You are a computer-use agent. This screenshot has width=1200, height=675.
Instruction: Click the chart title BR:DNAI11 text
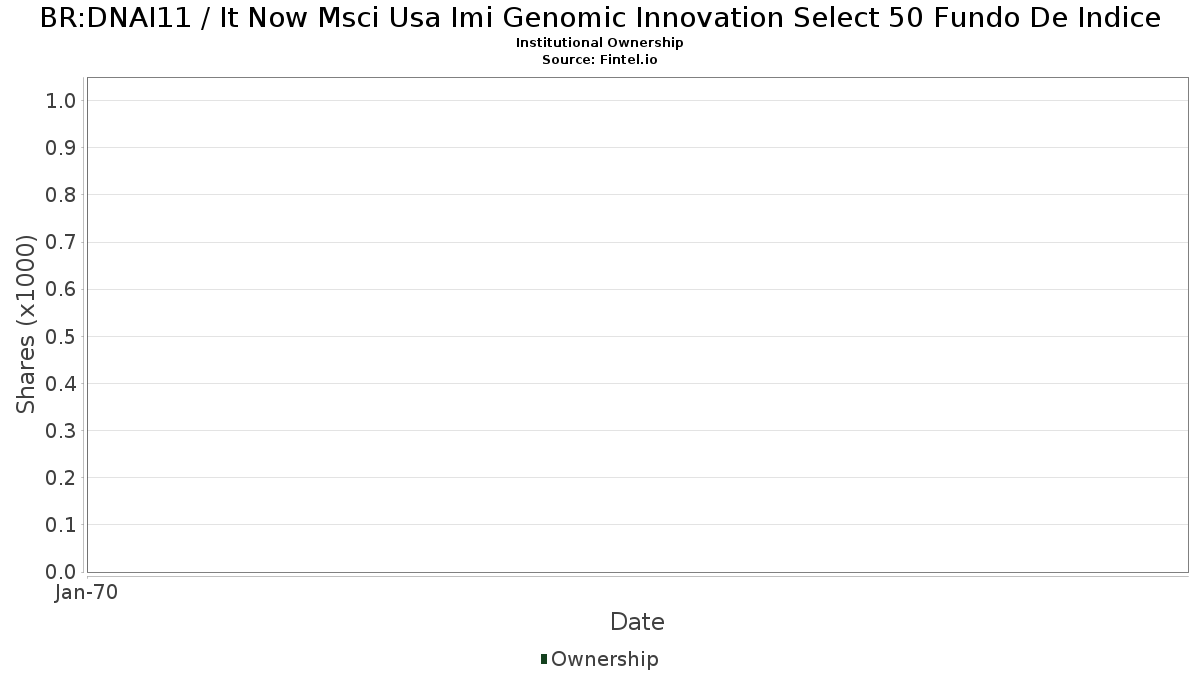[x=600, y=18]
